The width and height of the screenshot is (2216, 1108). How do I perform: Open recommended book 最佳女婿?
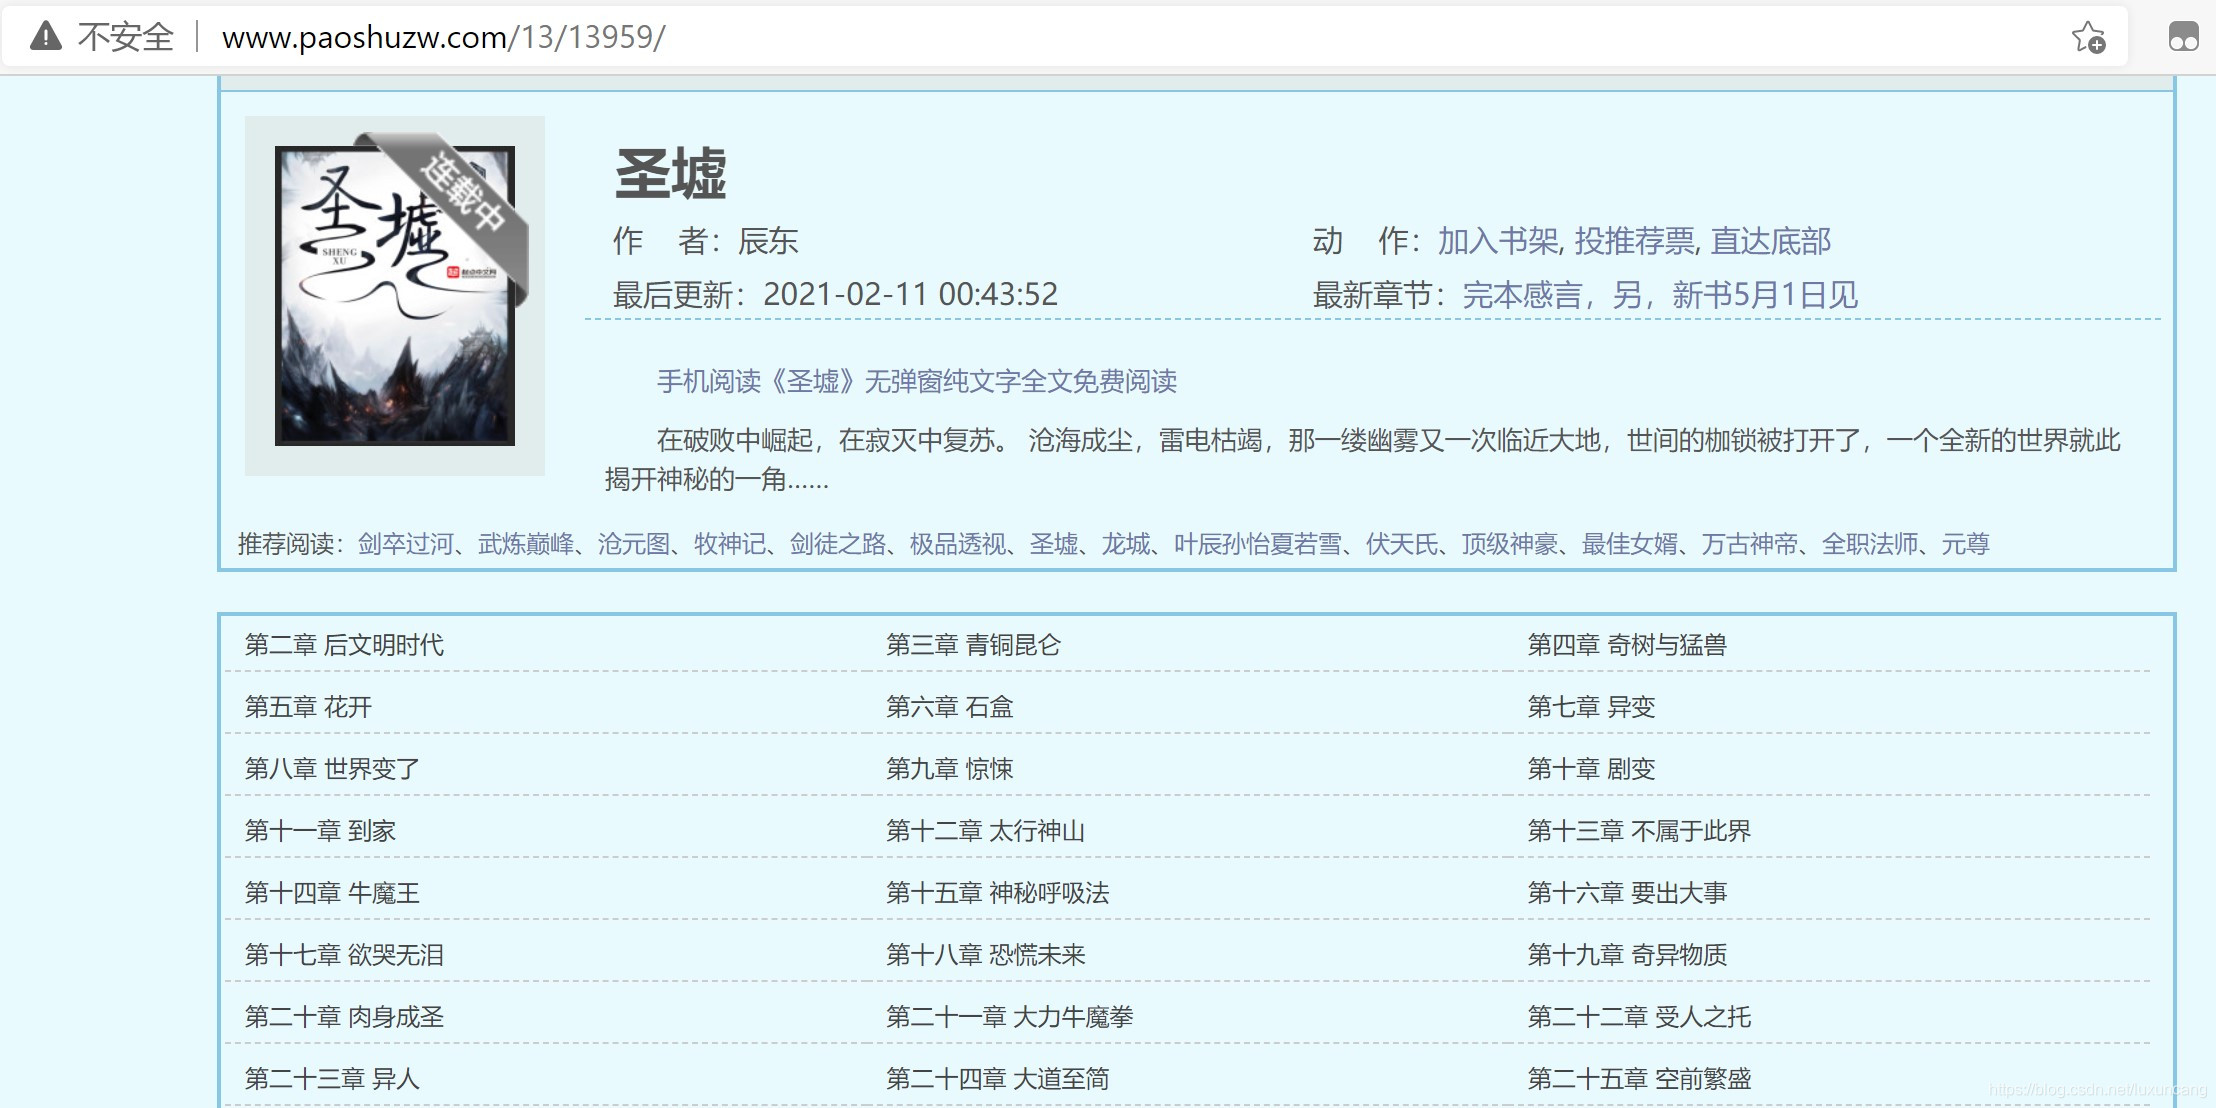click(1630, 544)
